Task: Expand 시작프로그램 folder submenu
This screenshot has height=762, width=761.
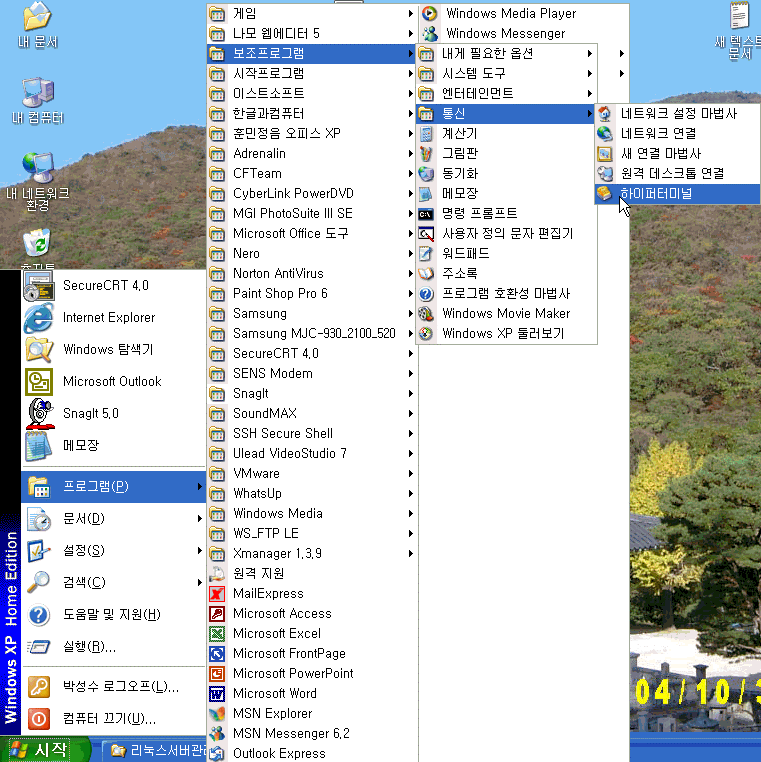Action: pos(311,73)
